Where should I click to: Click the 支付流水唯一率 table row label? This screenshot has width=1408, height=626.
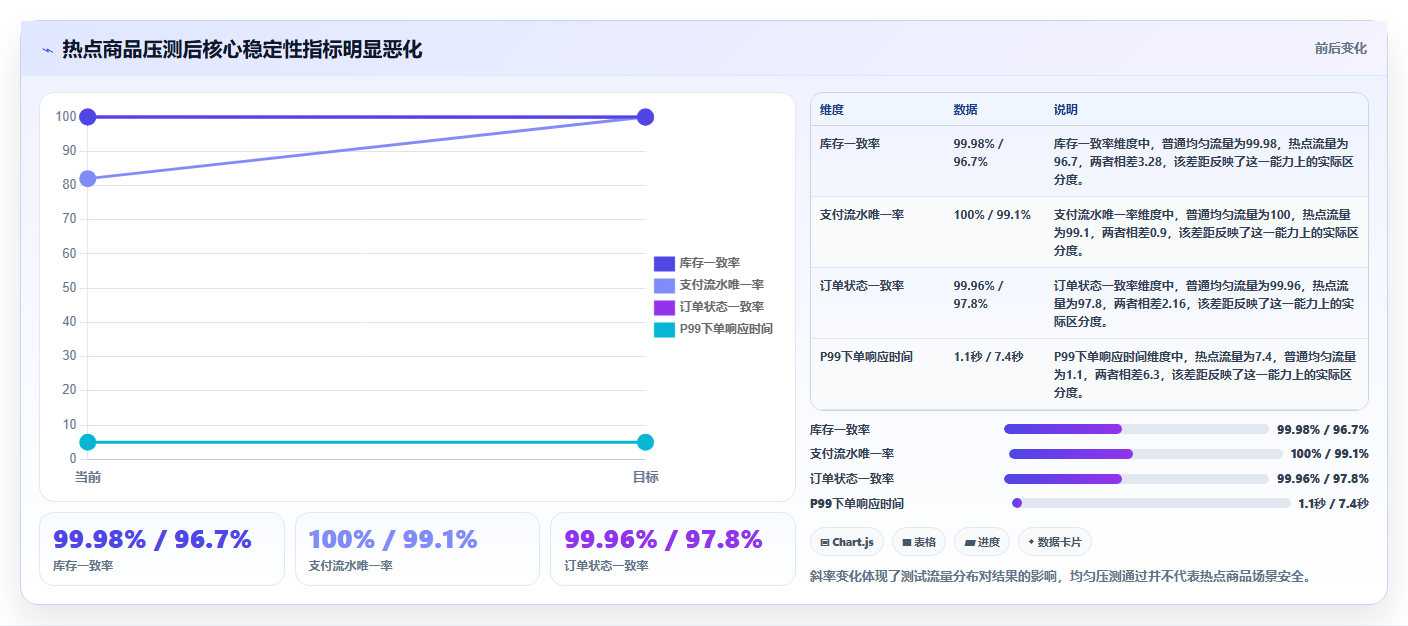pyautogui.click(x=862, y=215)
